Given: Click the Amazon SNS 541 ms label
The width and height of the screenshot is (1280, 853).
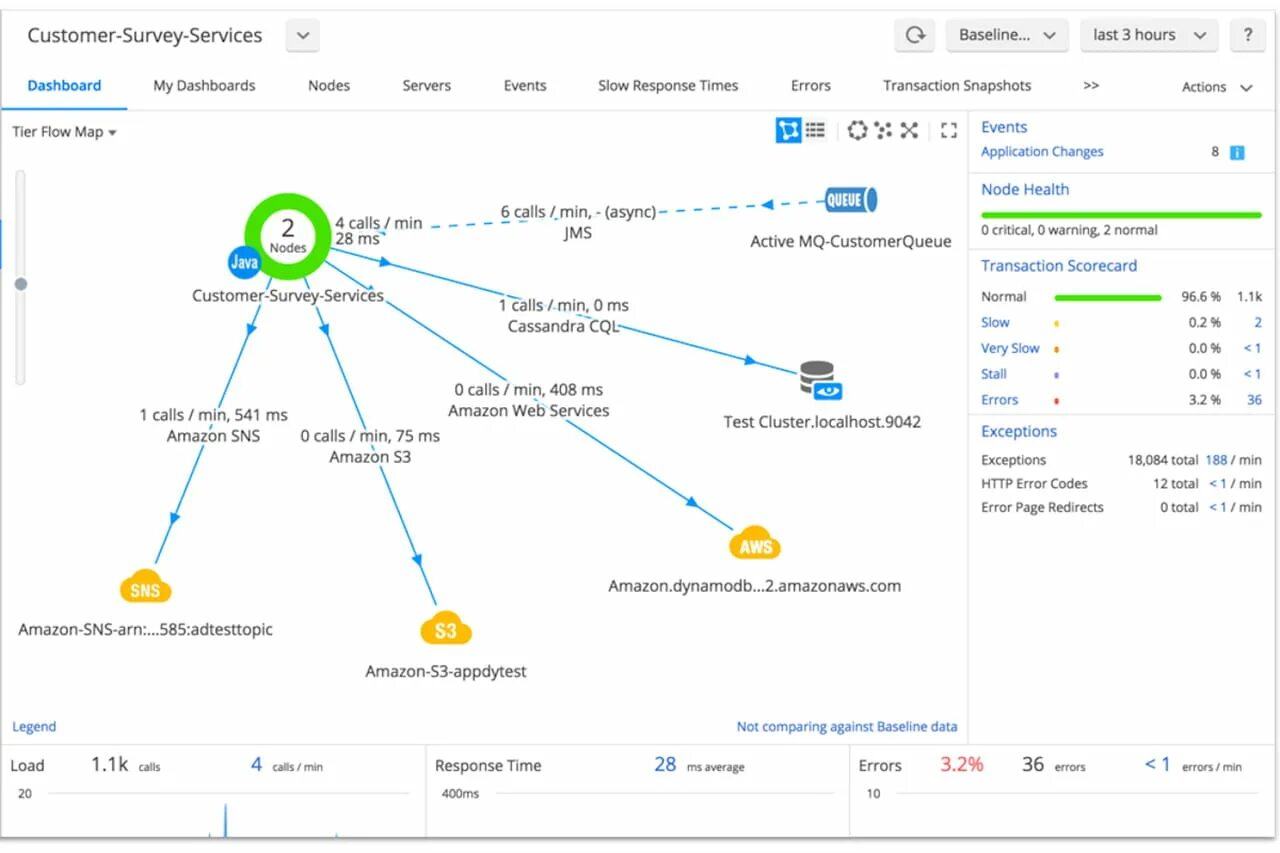Looking at the screenshot, I should click(x=213, y=425).
